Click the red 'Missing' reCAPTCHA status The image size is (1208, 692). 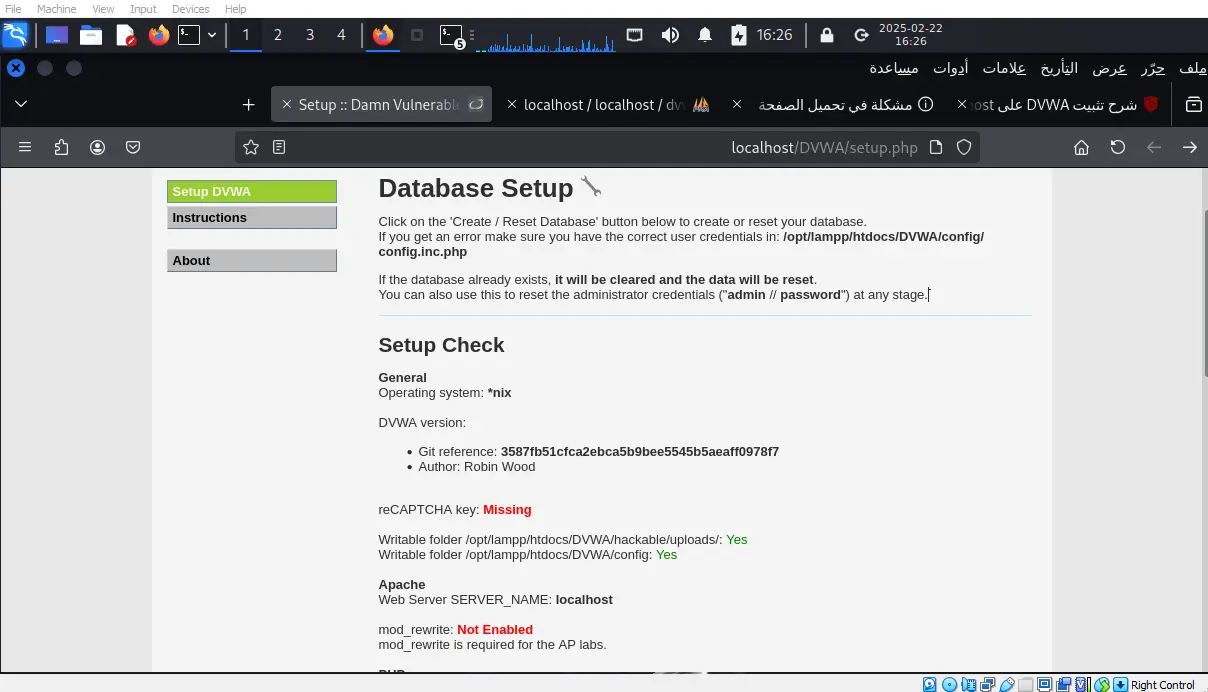click(507, 510)
